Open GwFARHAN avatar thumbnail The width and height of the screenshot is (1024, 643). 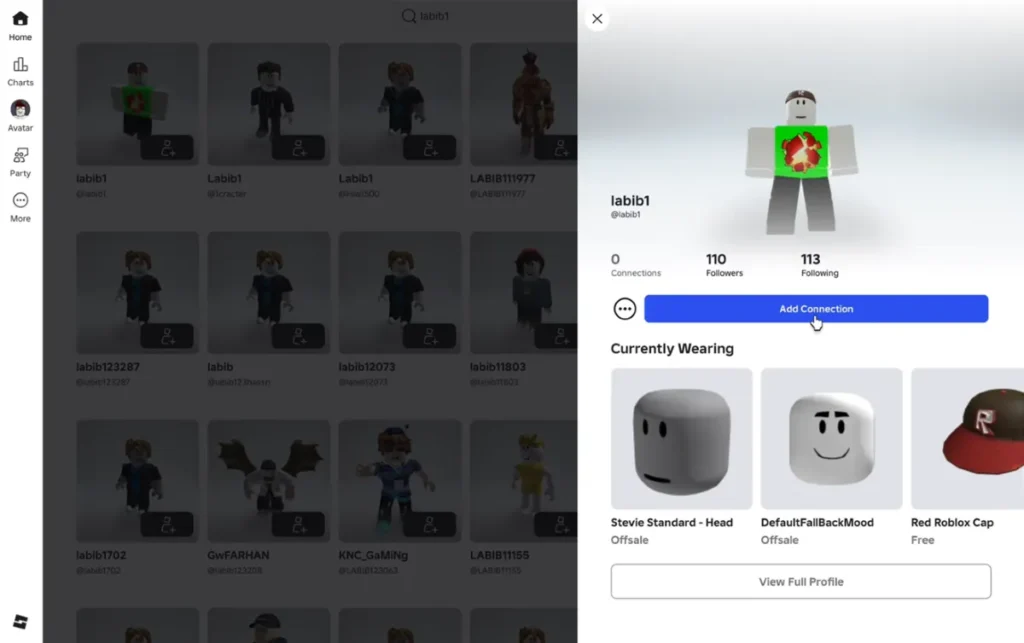pos(268,480)
